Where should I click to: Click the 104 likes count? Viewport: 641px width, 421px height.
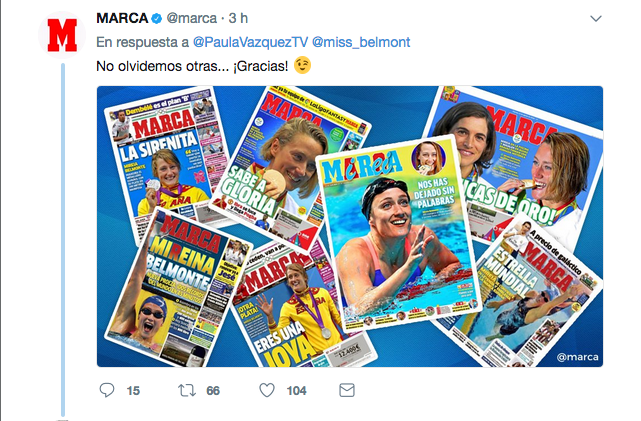point(296,391)
